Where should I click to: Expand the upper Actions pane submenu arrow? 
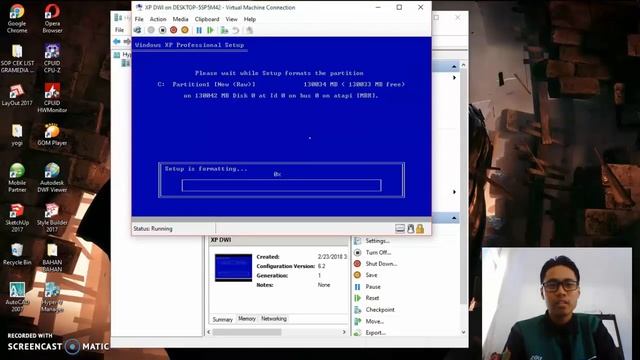coord(454,78)
